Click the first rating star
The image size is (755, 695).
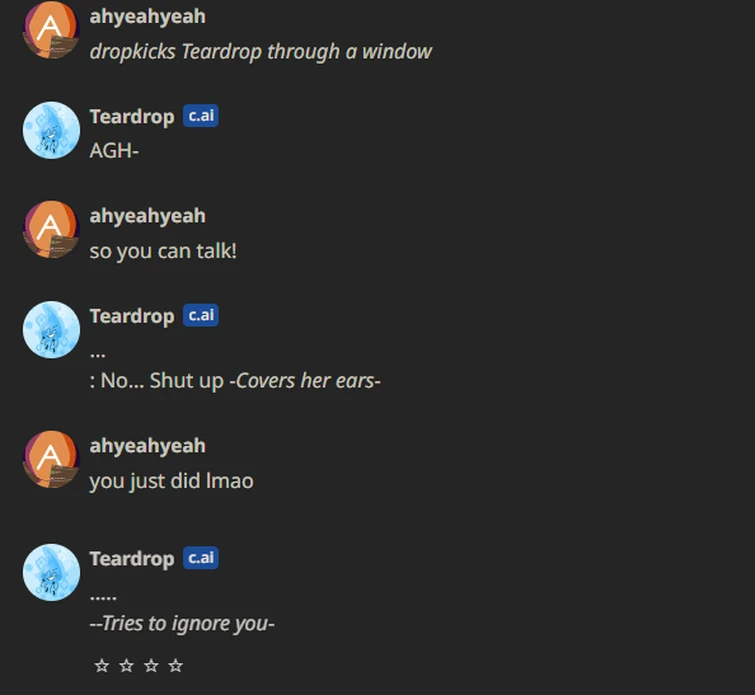102,666
